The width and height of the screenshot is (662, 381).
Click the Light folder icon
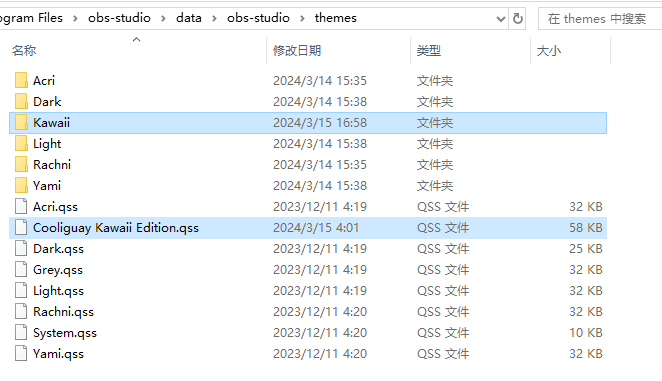21,144
